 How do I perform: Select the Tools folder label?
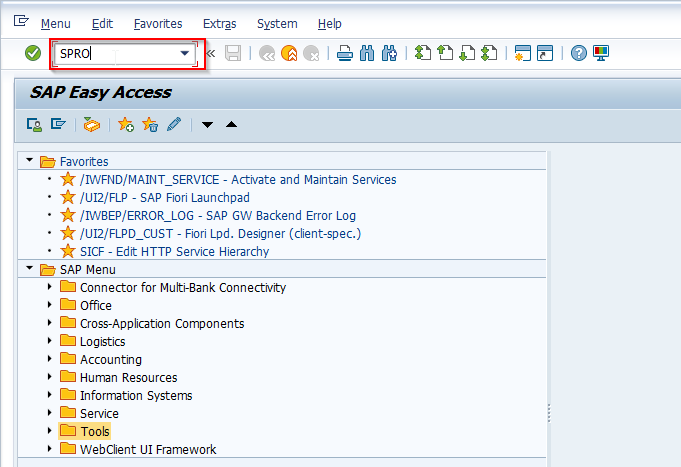(95, 431)
